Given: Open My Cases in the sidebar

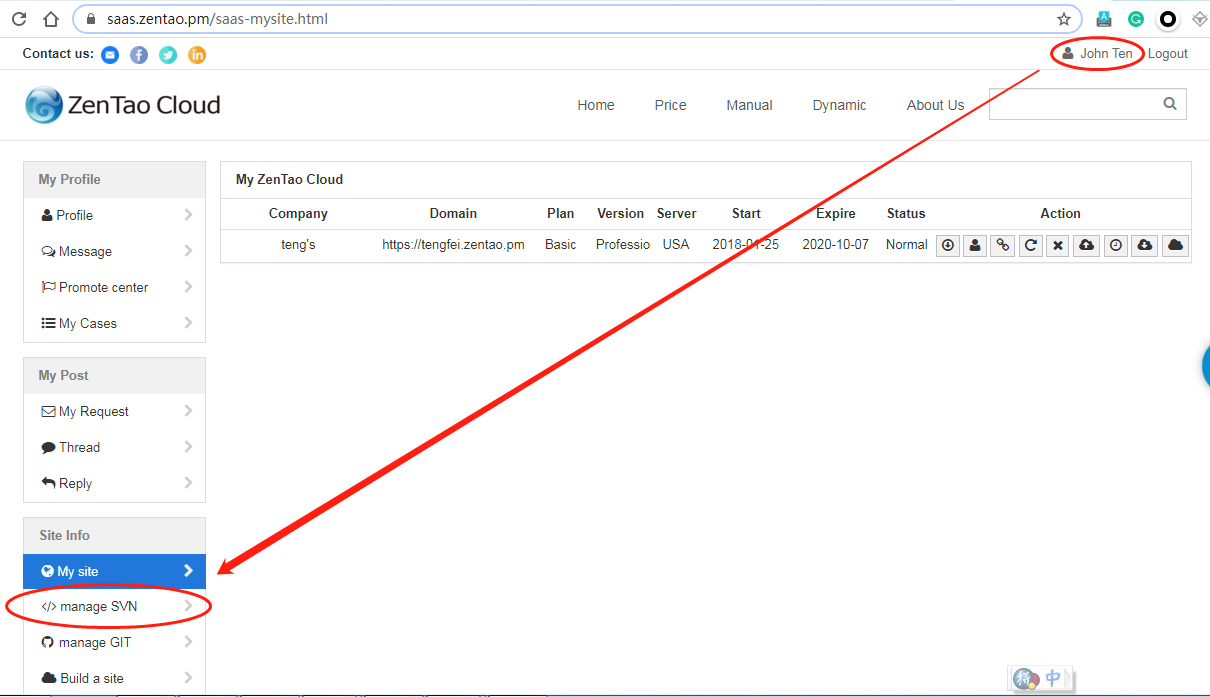Looking at the screenshot, I should coord(114,323).
